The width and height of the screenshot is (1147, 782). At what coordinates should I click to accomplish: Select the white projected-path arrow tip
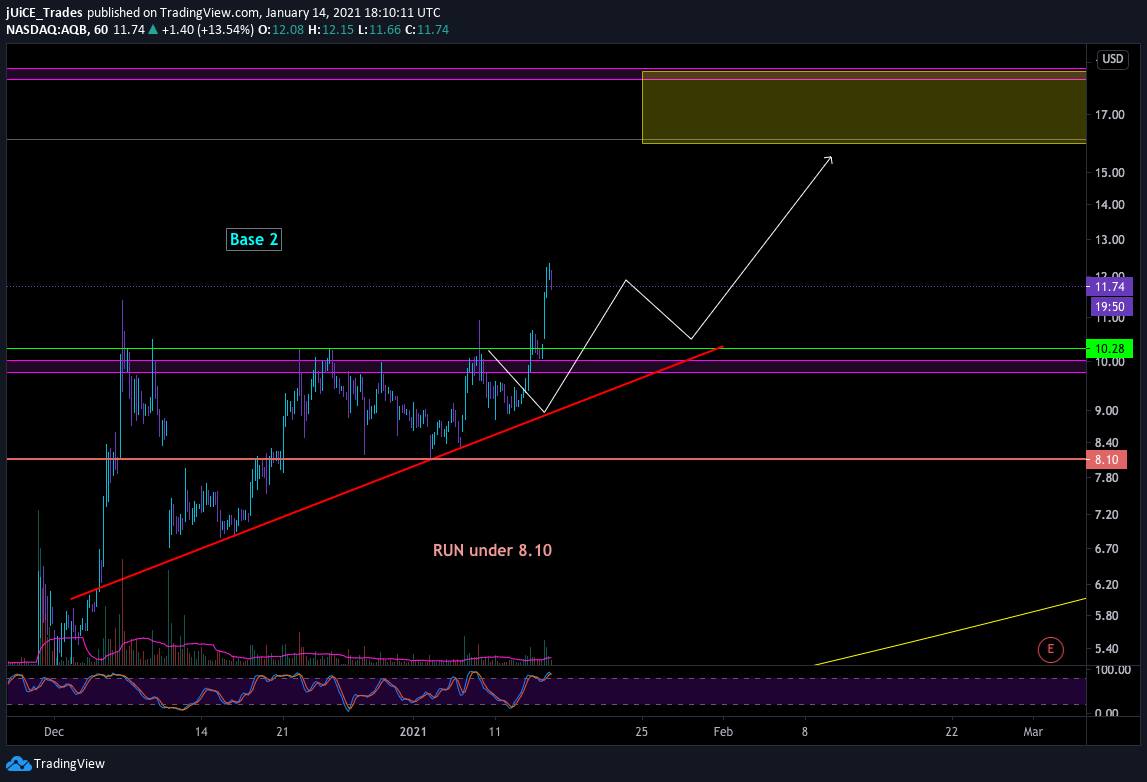830,159
